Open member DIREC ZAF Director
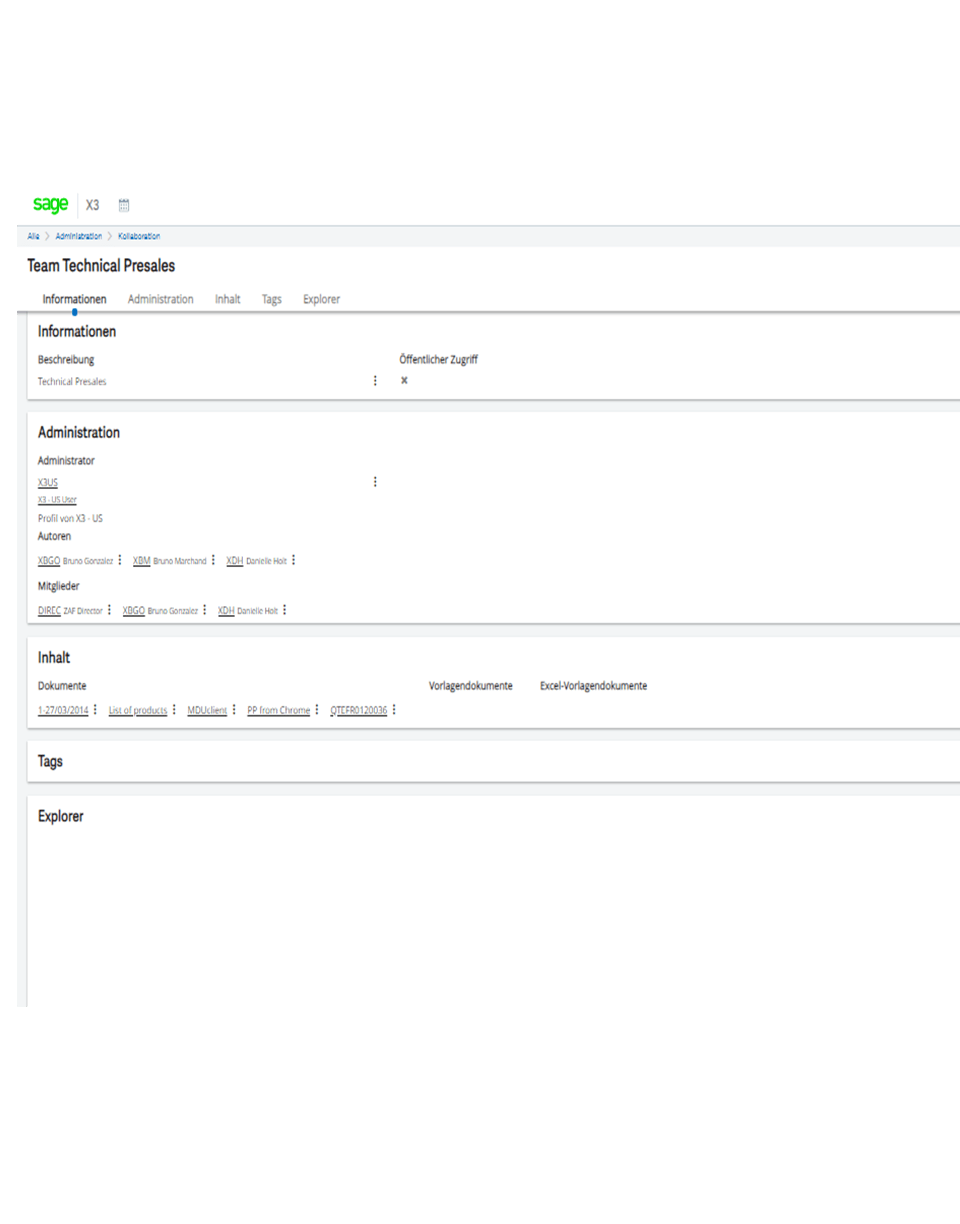The width and height of the screenshot is (960, 1224). click(70, 610)
